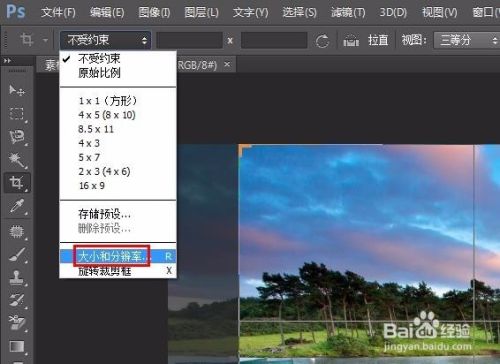Open the 图像(I) menu
The height and width of the screenshot is (364, 500).
pos(154,13)
